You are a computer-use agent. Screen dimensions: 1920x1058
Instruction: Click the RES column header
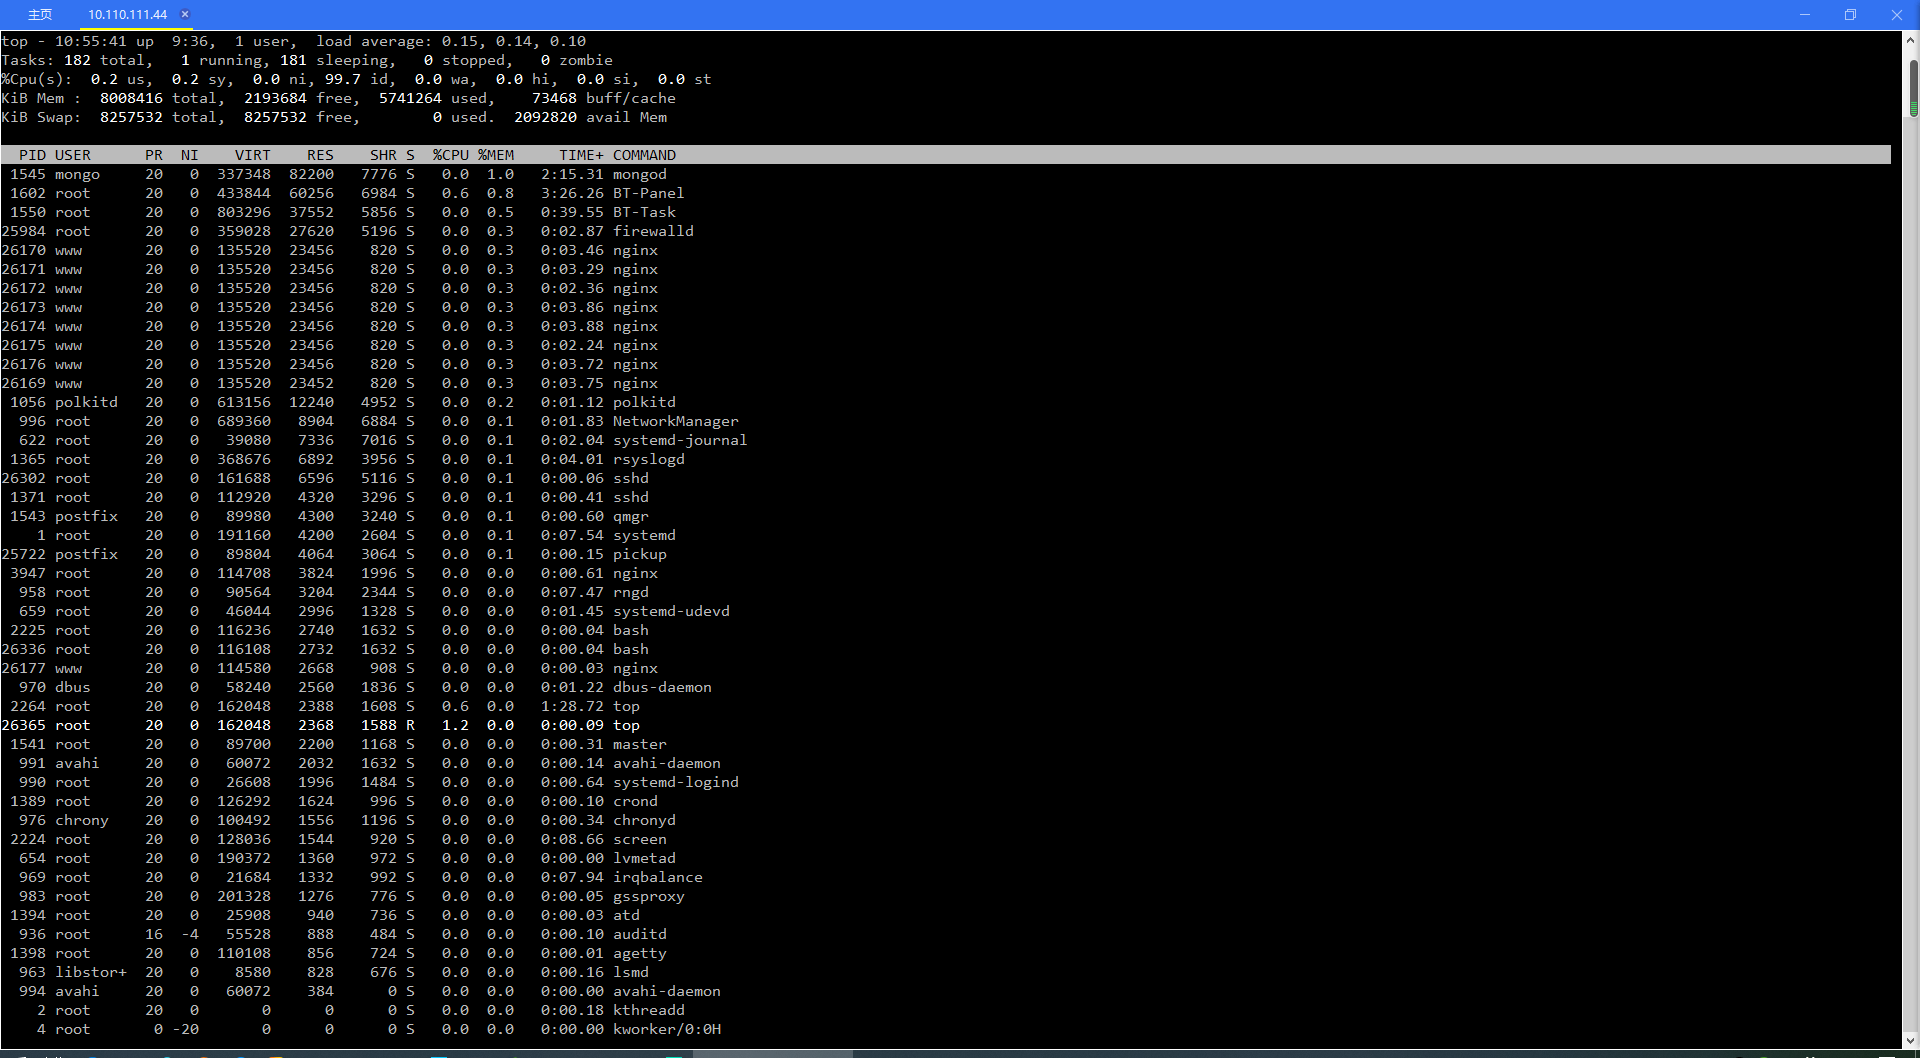tap(320, 155)
